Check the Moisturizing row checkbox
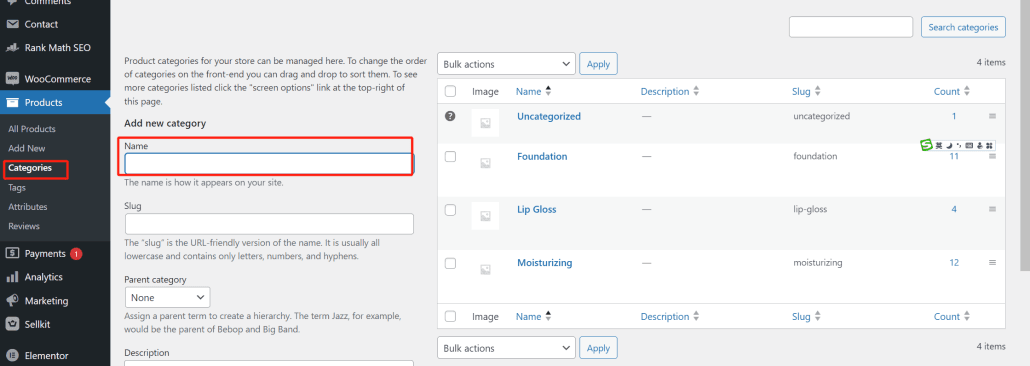 [x=450, y=263]
